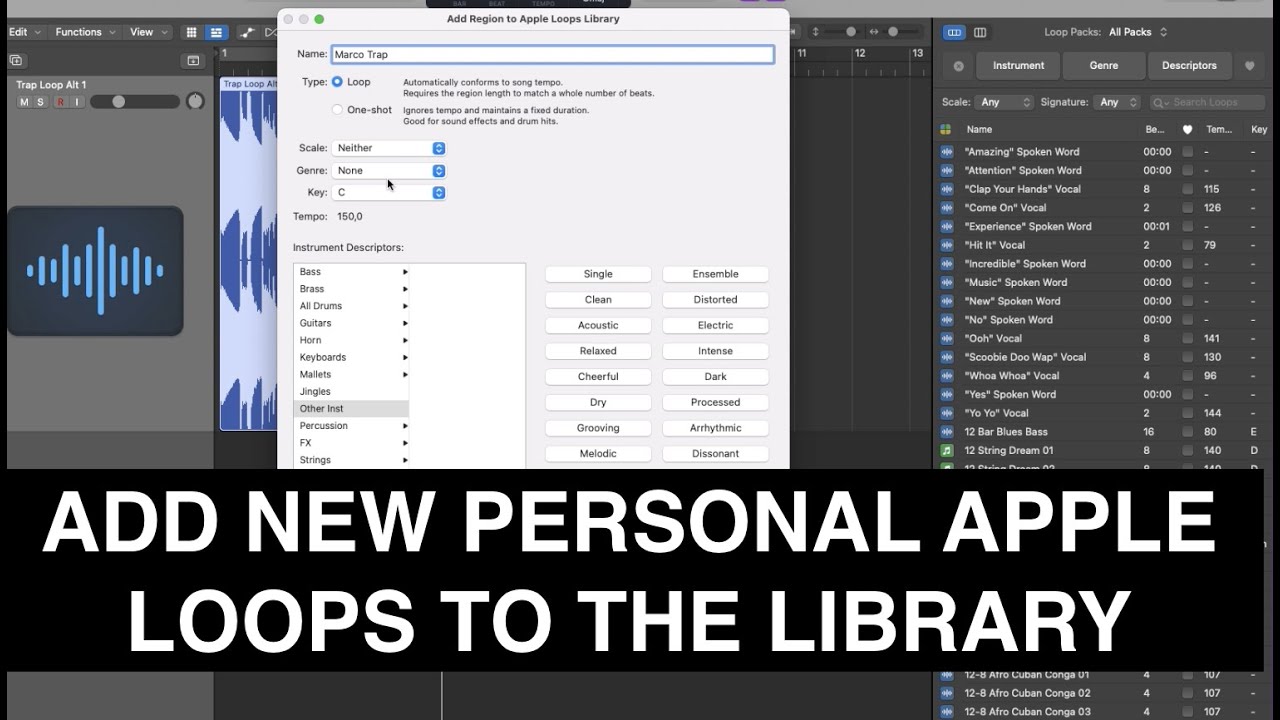Click green MIDI icon of 12 String Dream 01
Screen dimensions: 1280x720
tap(947, 451)
